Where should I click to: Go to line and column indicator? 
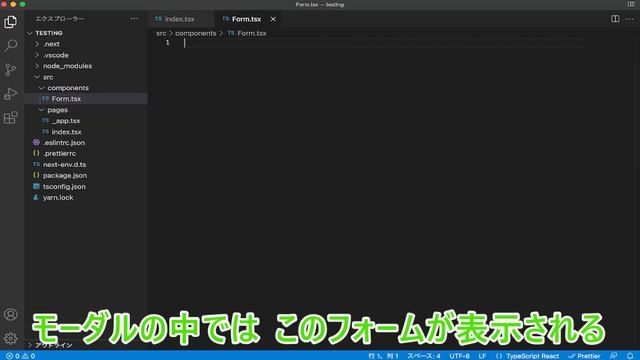click(383, 356)
